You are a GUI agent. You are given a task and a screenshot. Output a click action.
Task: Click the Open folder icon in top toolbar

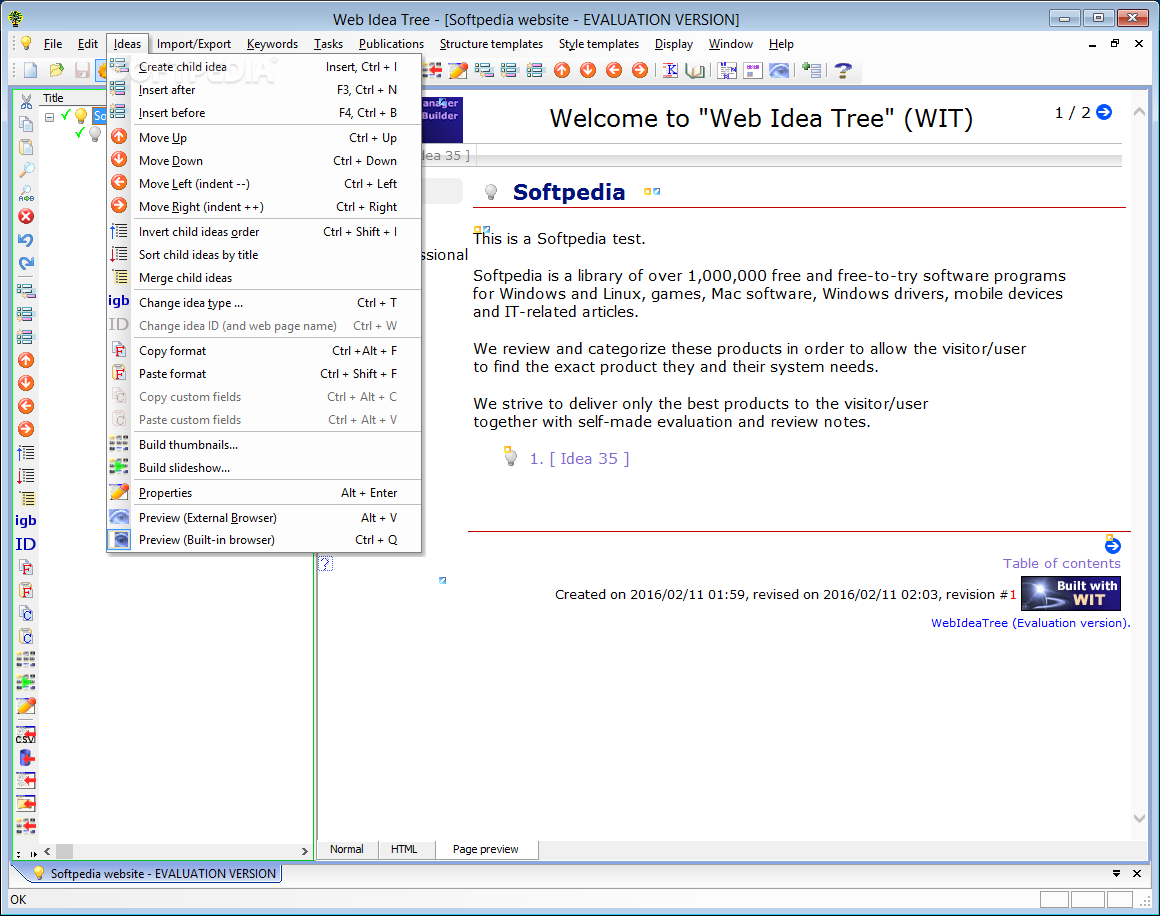[x=57, y=70]
